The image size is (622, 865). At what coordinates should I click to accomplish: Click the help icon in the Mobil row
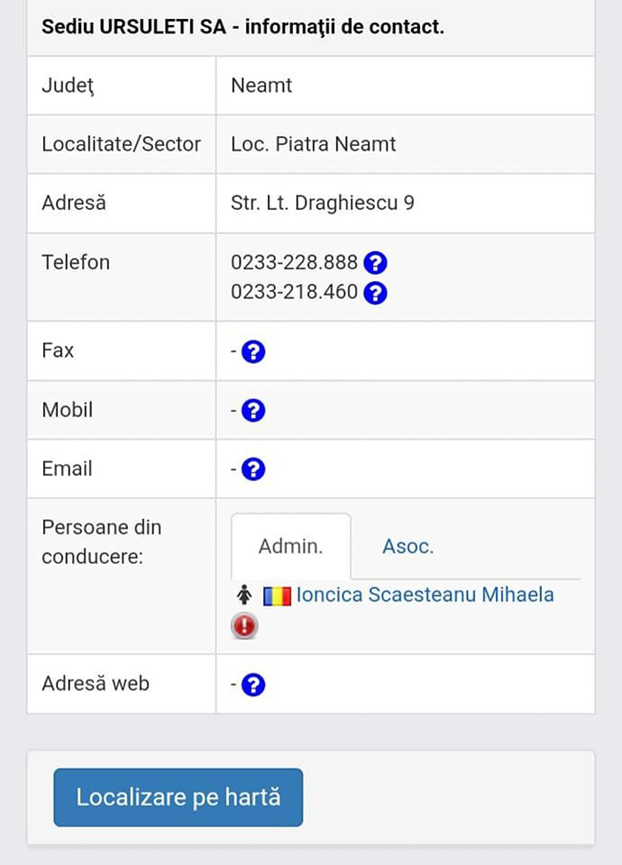coord(253,410)
